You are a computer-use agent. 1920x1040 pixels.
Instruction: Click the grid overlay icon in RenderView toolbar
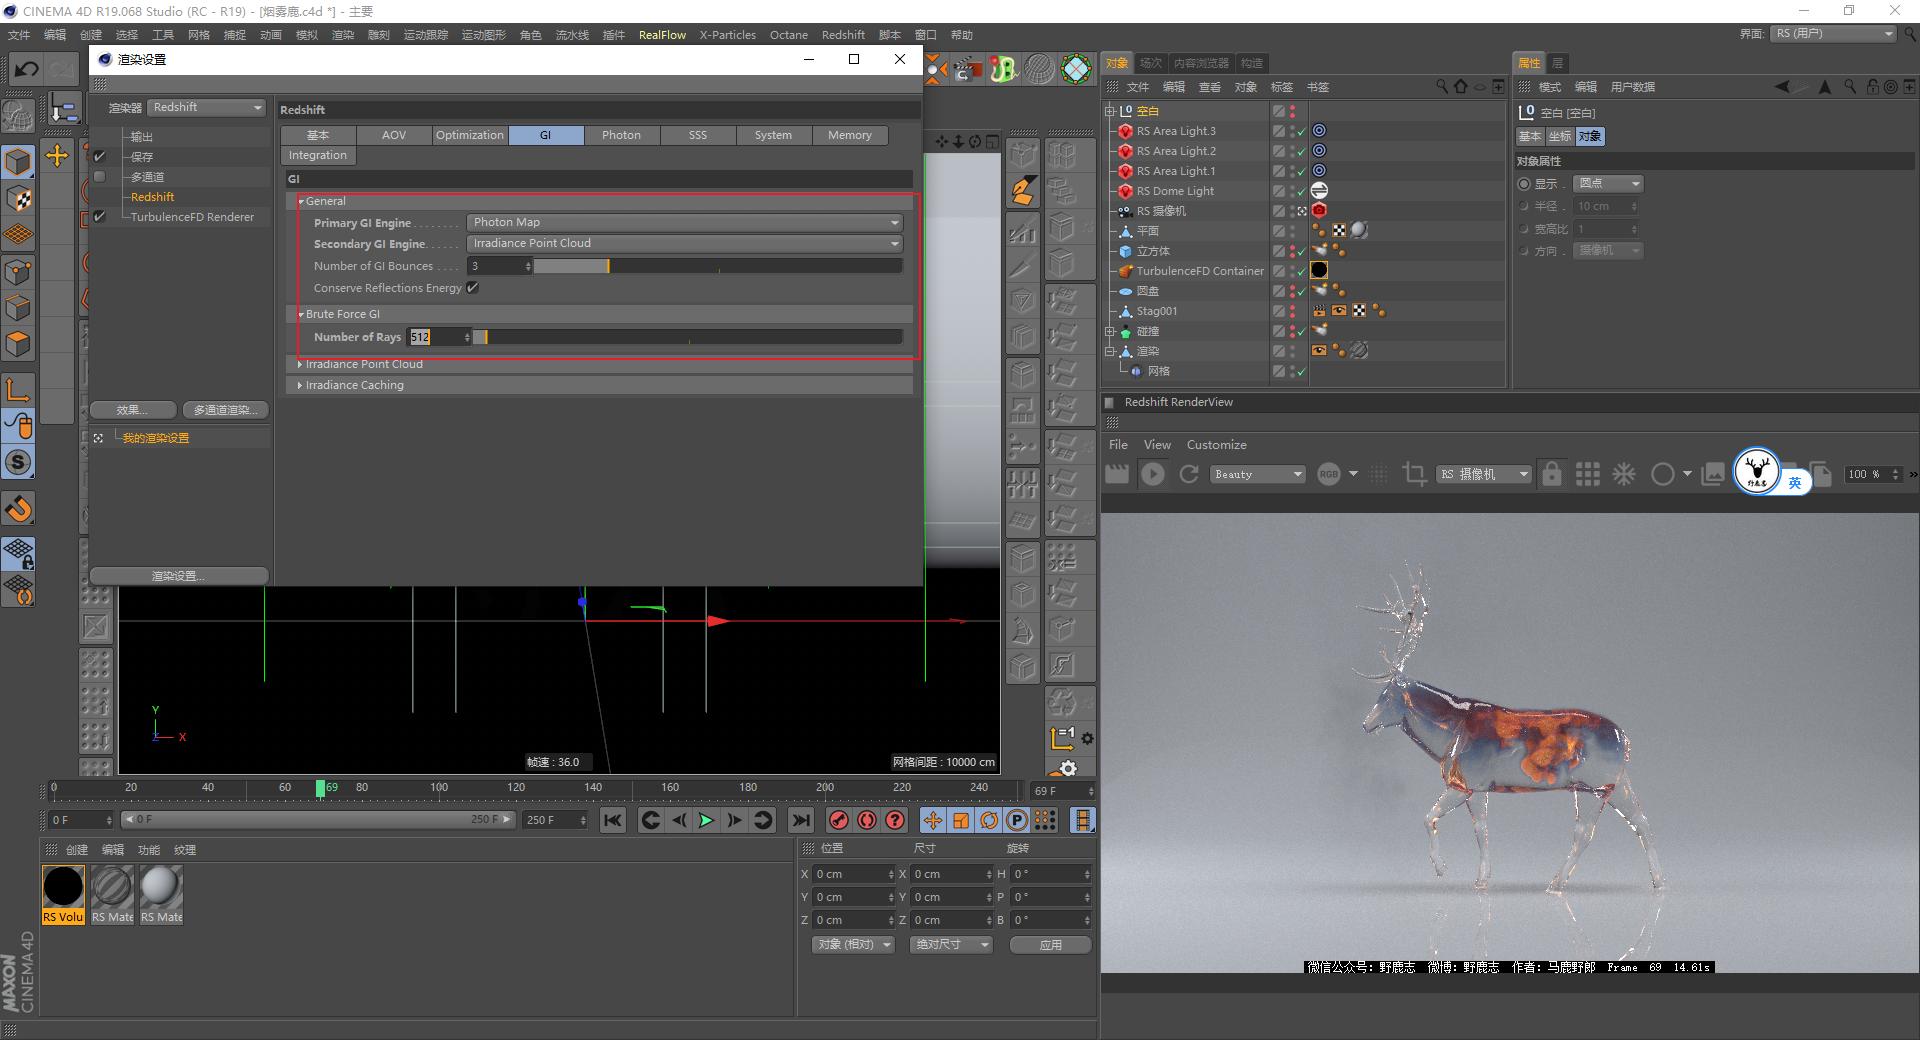pos(1587,474)
